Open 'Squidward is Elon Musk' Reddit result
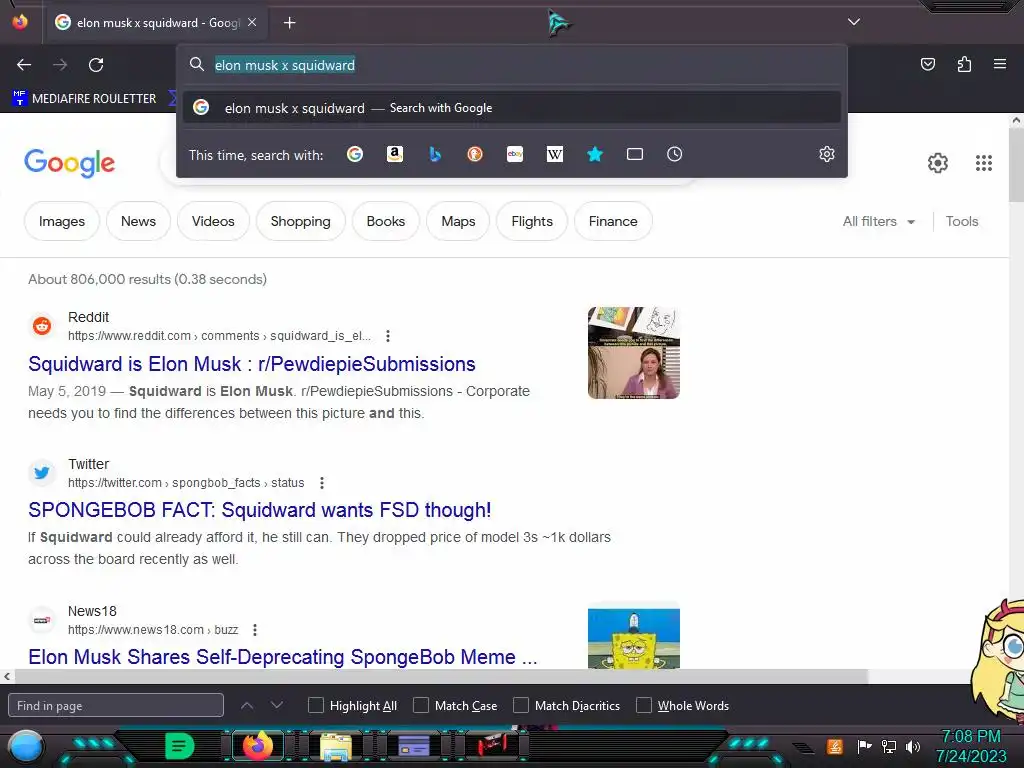 [251, 364]
